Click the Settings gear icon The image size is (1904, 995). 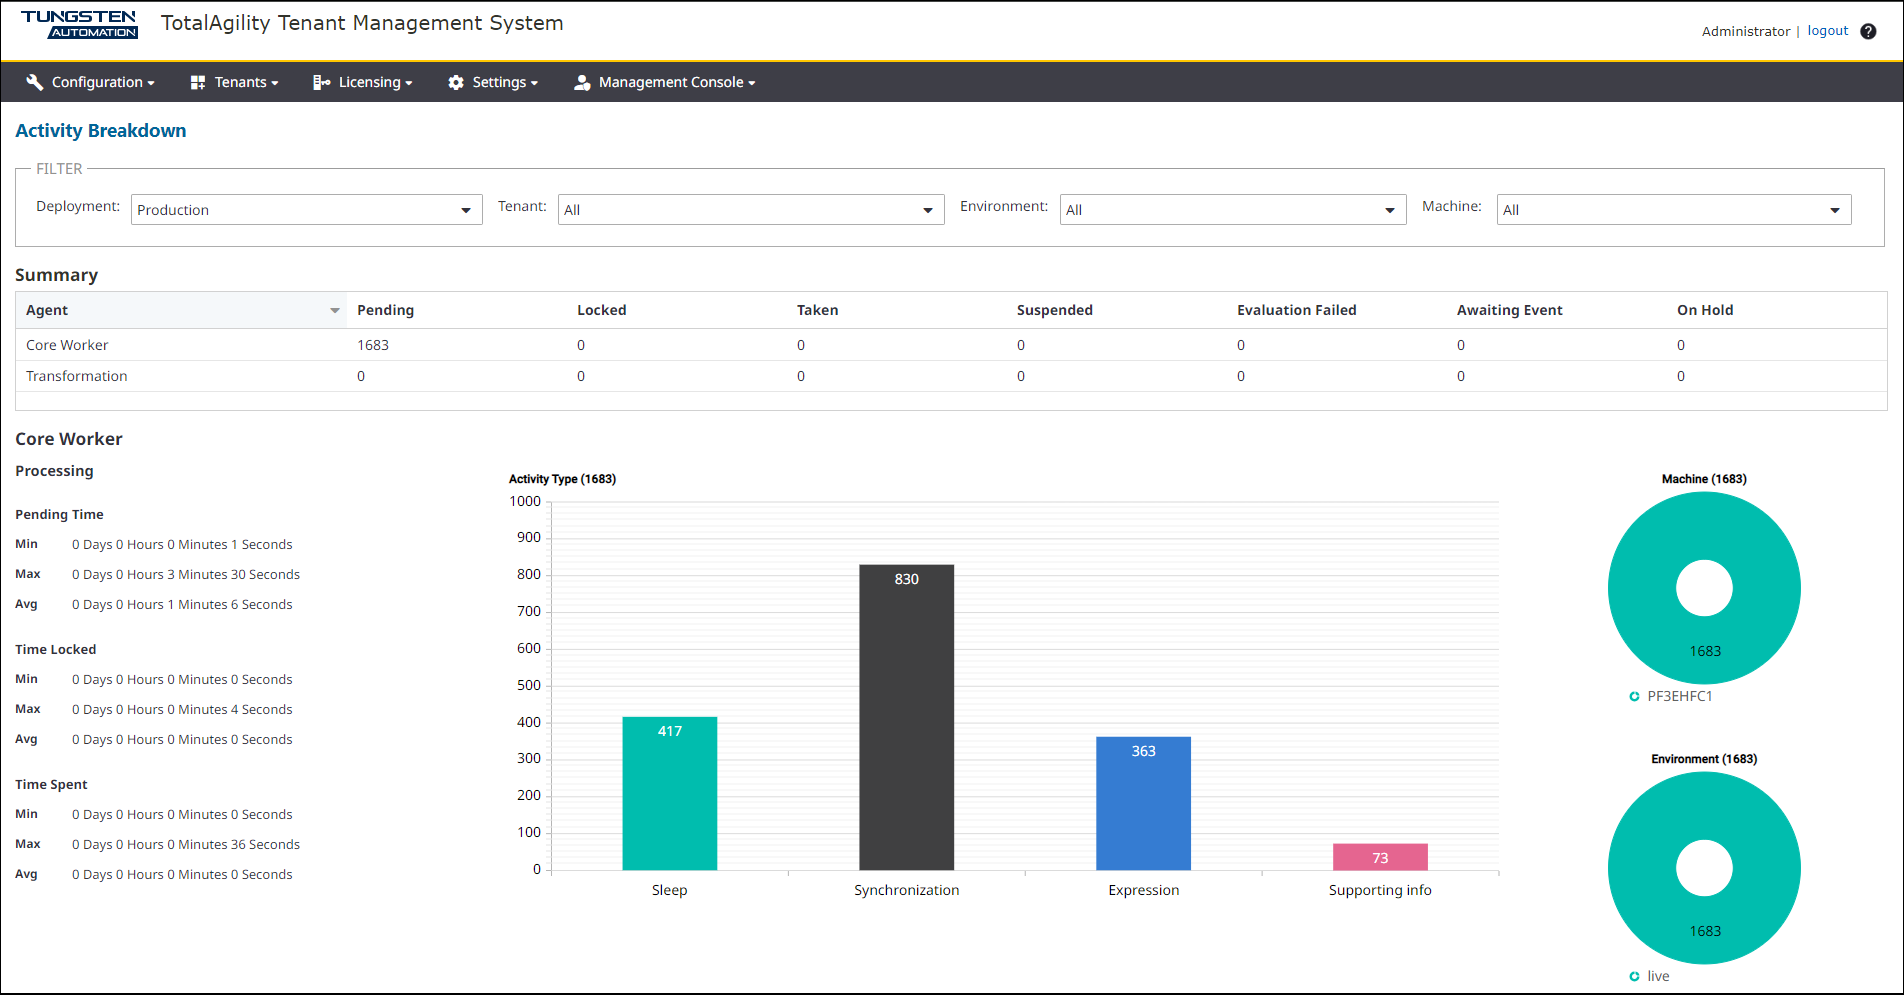456,82
